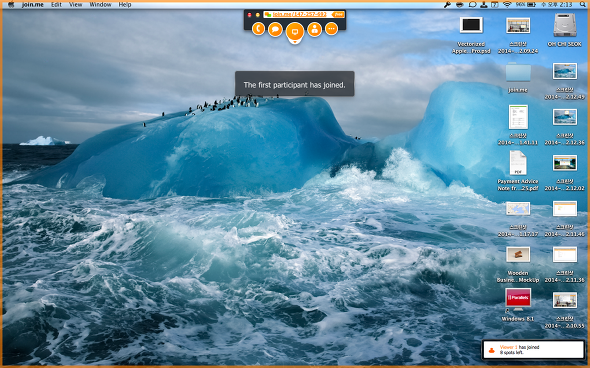Select the screenshot thumbnail ending 2.11.46

565,219
